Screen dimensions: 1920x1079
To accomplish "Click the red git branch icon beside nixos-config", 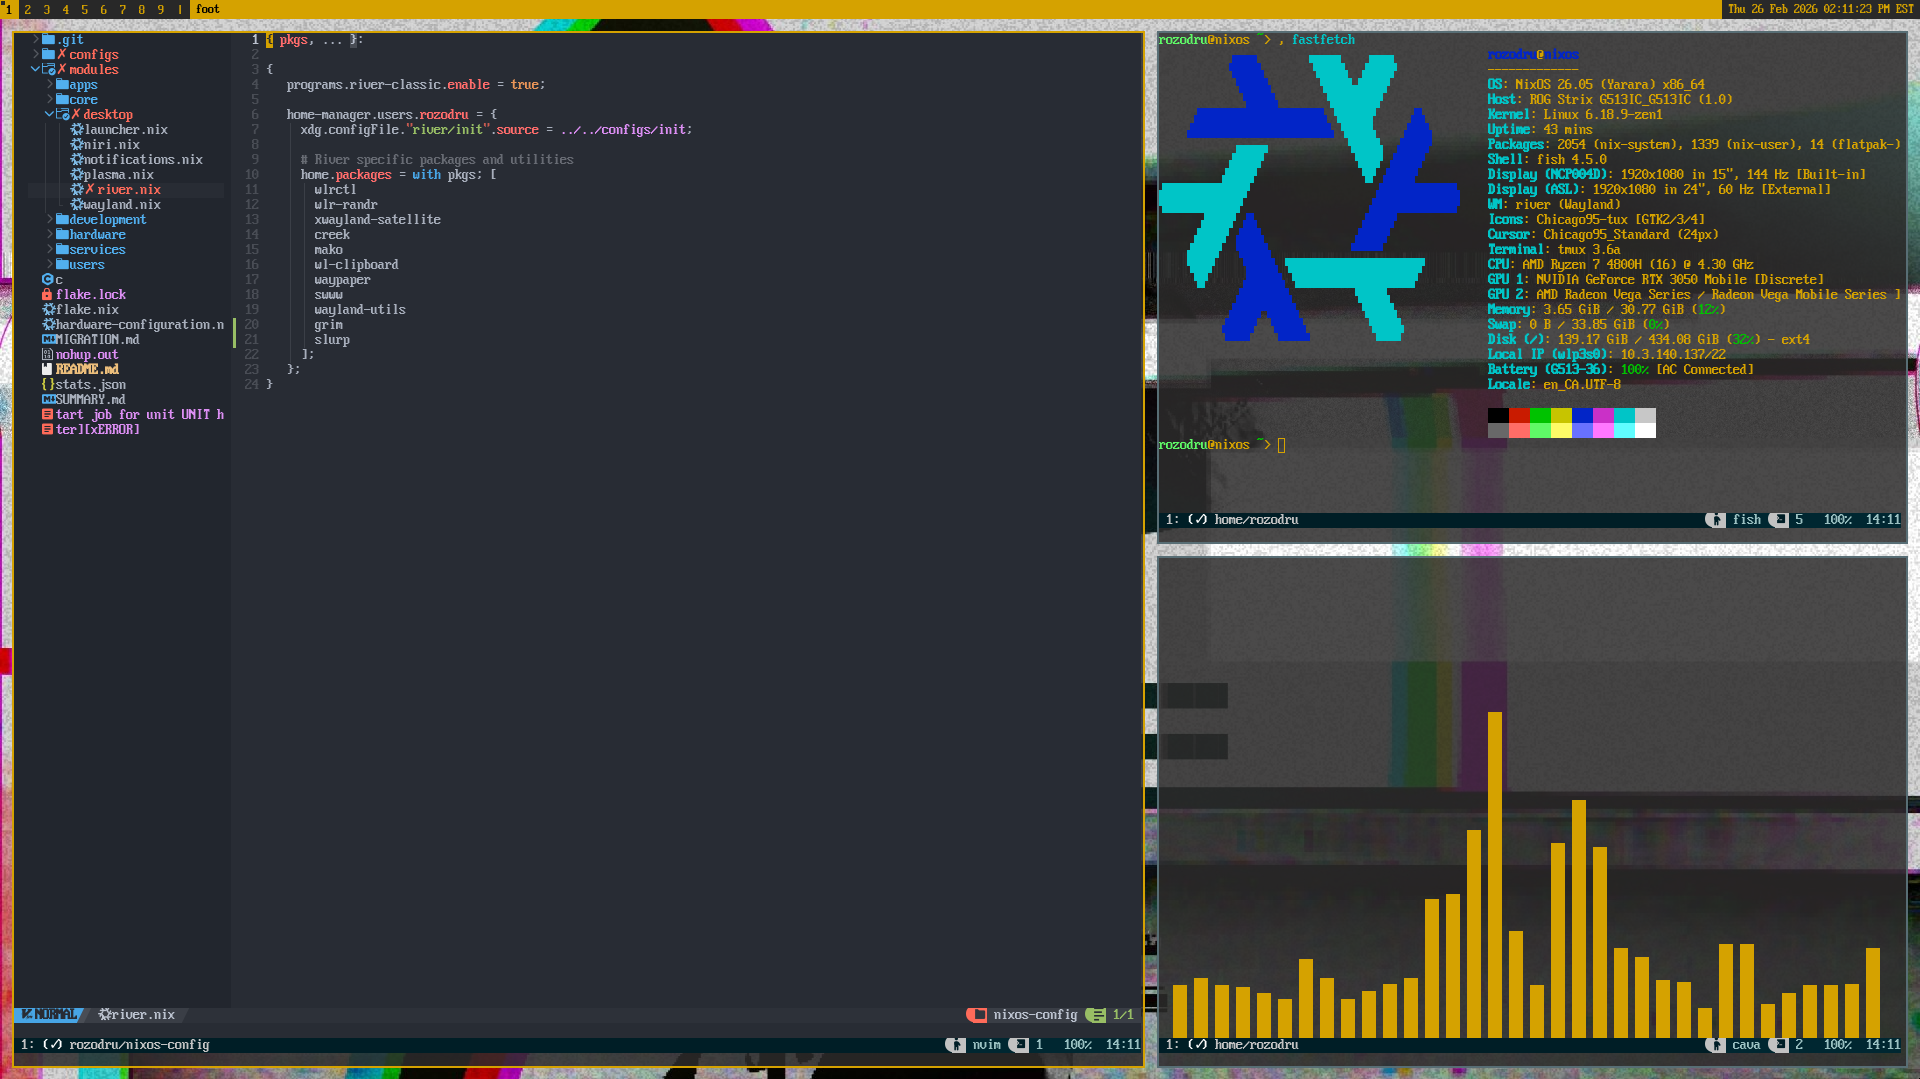I will click(x=977, y=1015).
